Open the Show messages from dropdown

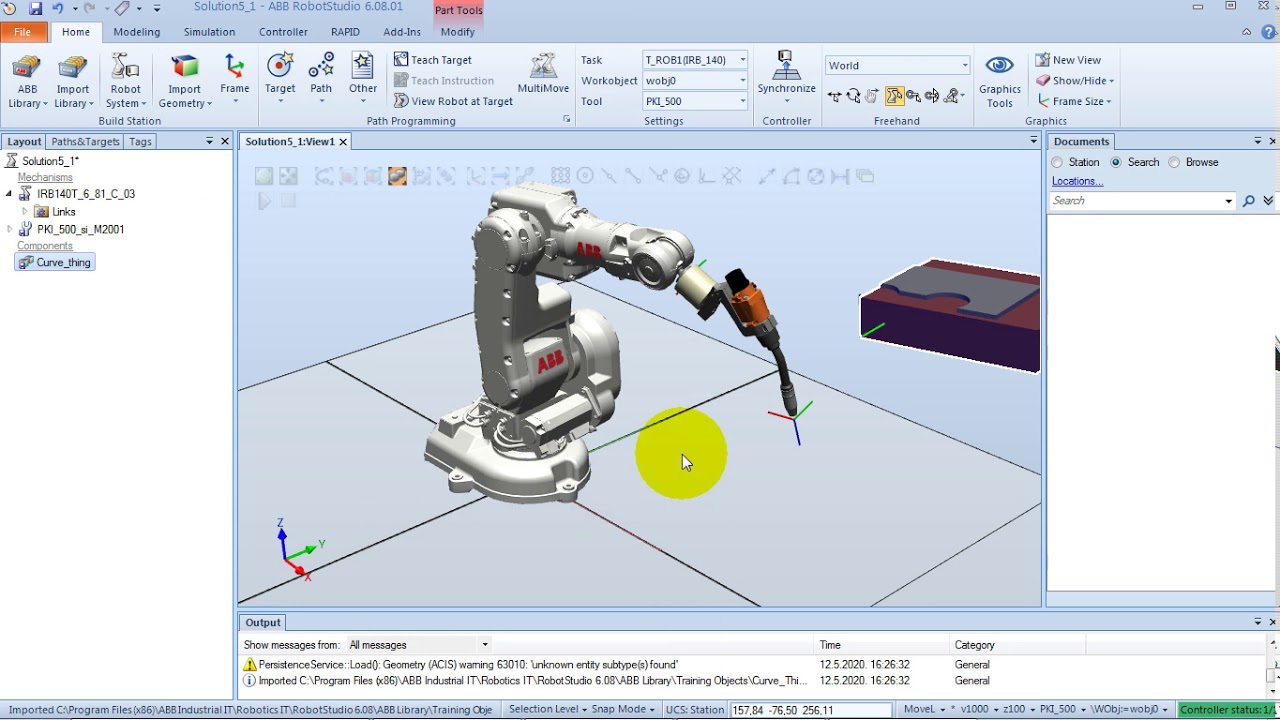(418, 645)
